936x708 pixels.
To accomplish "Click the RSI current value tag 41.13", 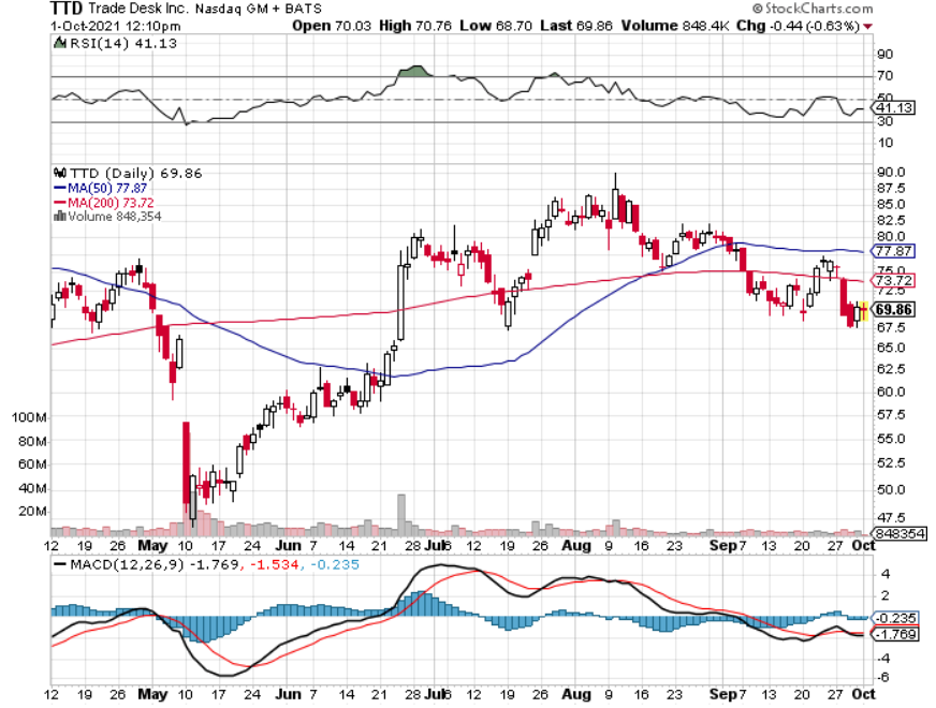I will coord(894,108).
